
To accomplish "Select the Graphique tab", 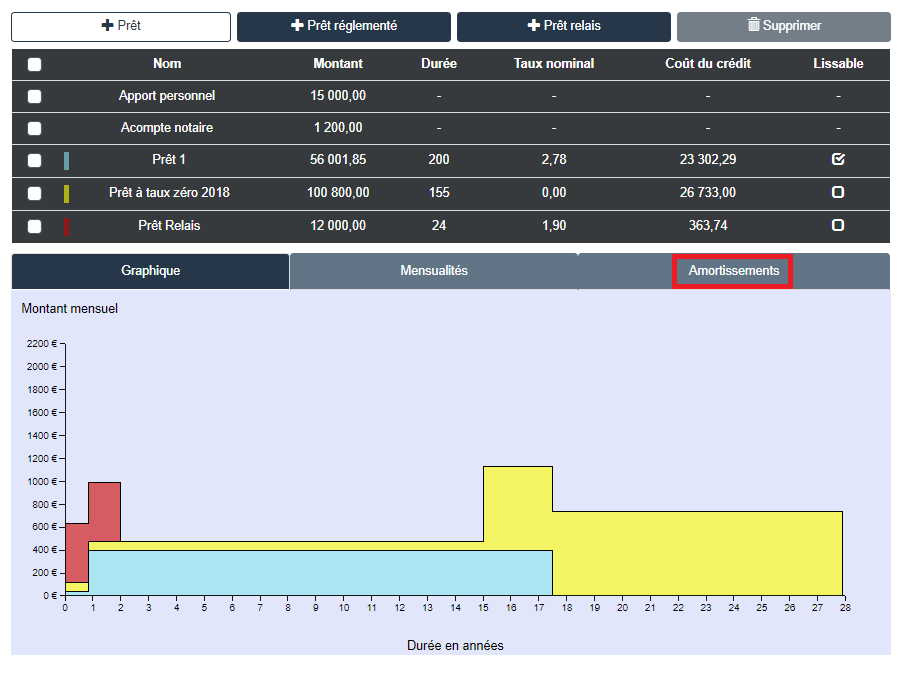I will pos(150,271).
